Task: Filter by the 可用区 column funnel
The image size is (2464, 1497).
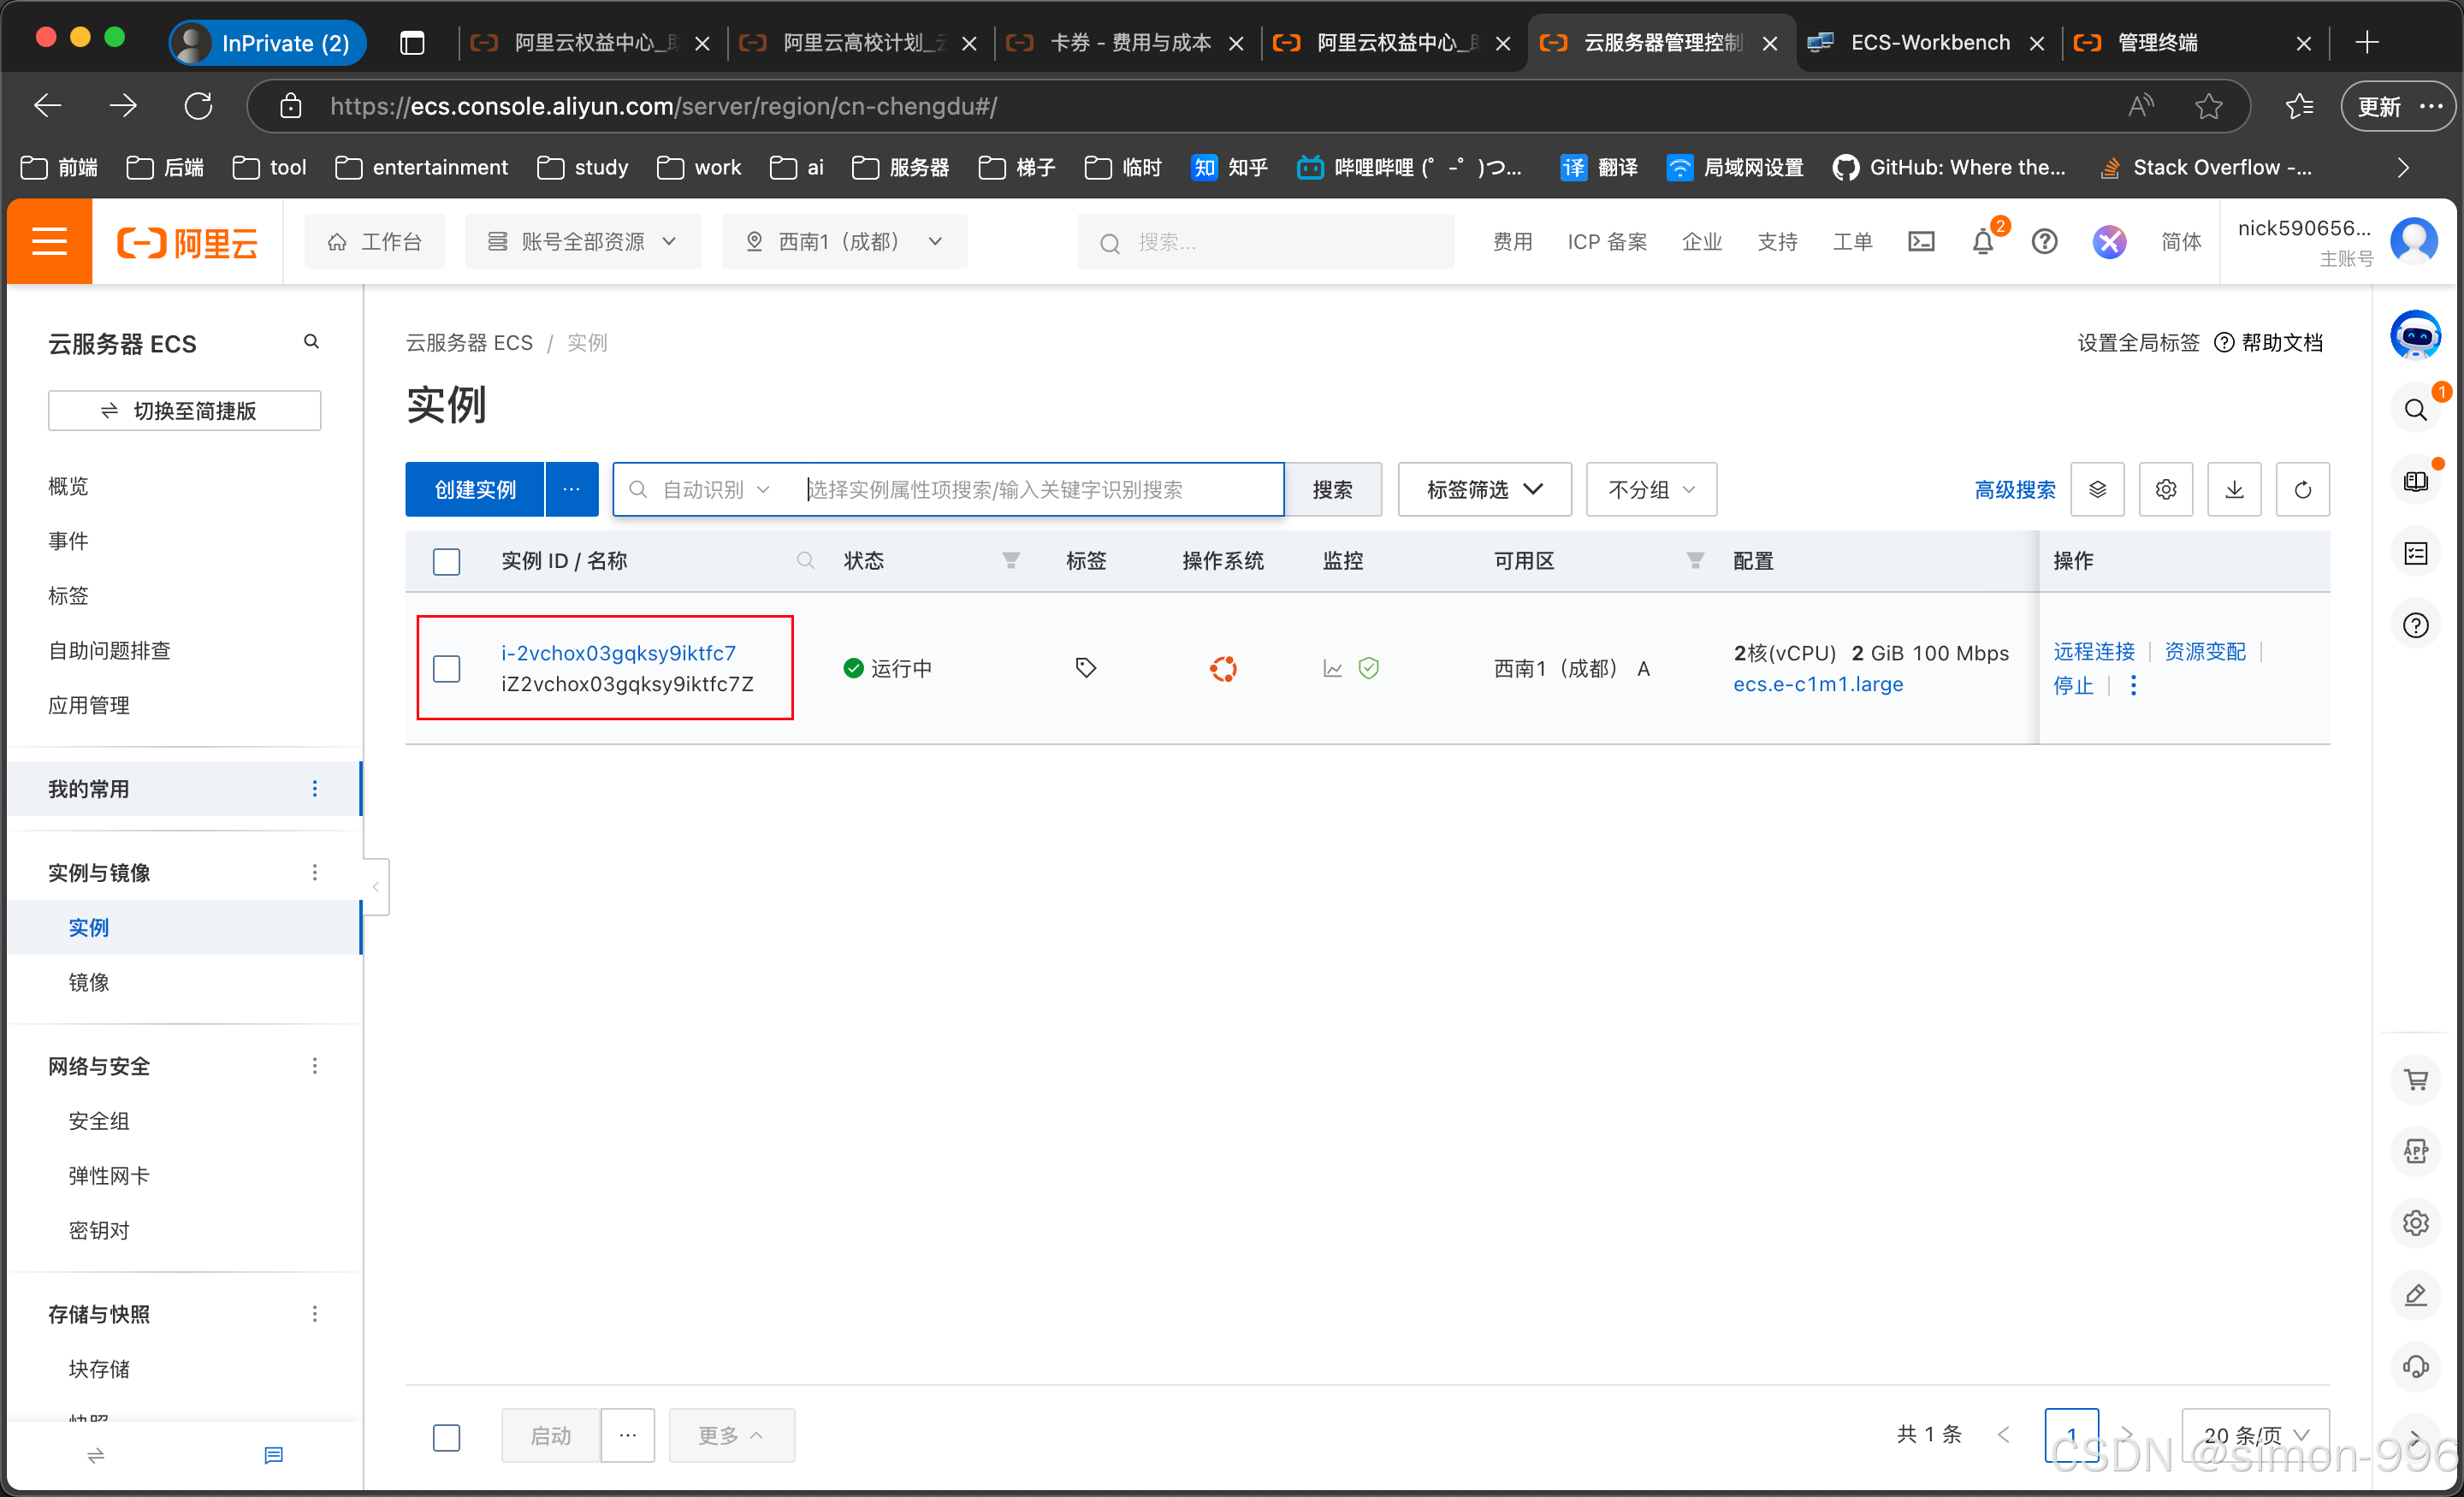Action: pos(1695,560)
